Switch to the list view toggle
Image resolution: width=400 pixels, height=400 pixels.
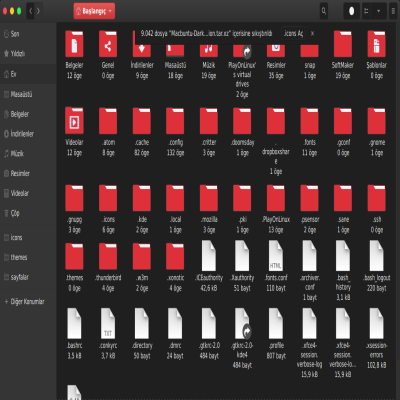[366, 11]
